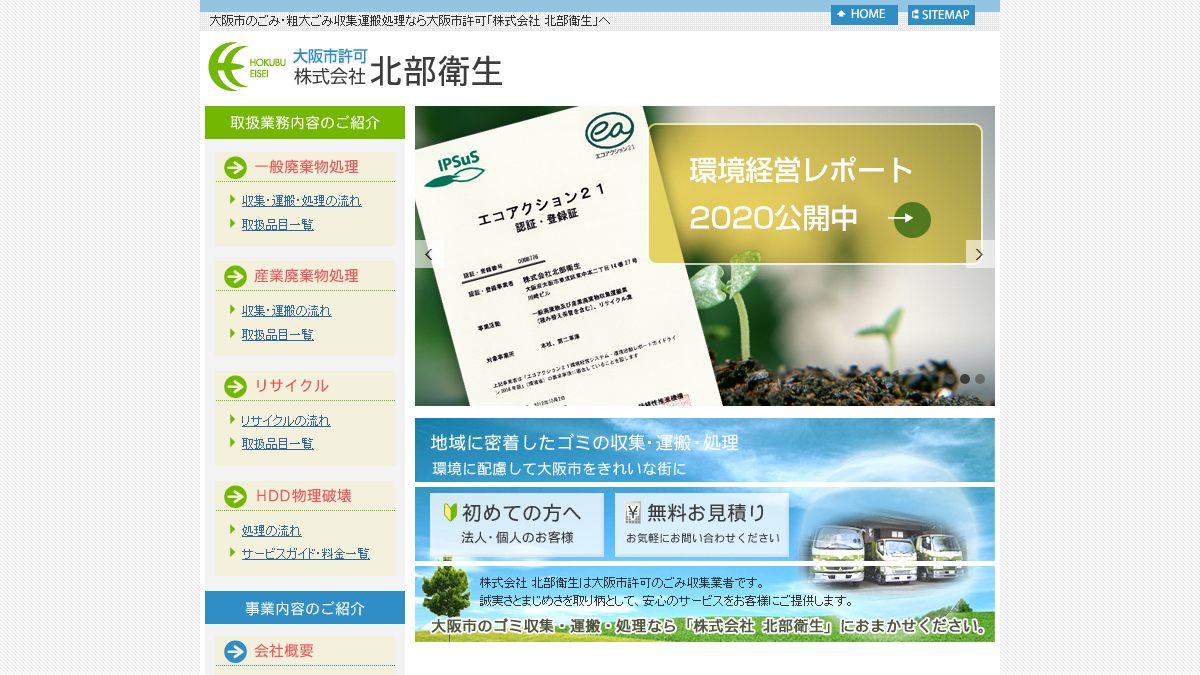Screen dimensions: 1200x675
Task: Click the tagline text at page top
Action: point(409,21)
